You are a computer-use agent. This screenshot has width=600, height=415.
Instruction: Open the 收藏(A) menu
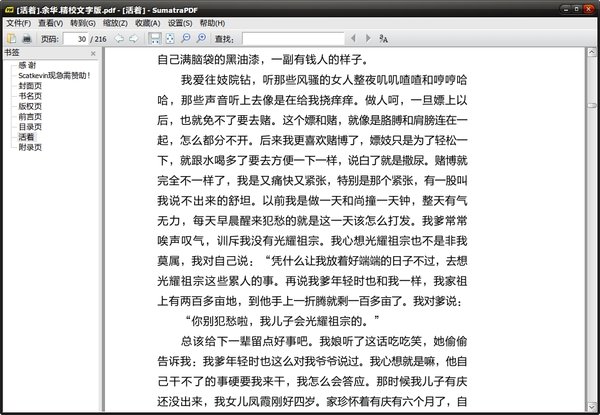(x=148, y=23)
